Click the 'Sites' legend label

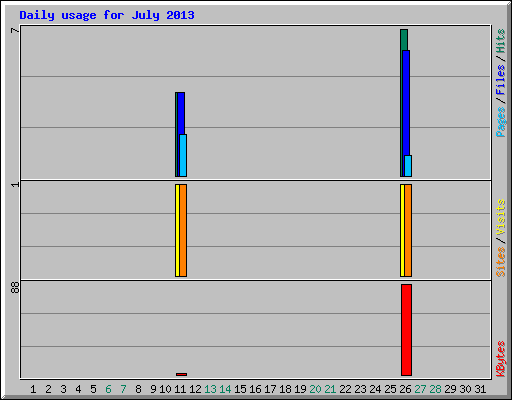(x=500, y=262)
